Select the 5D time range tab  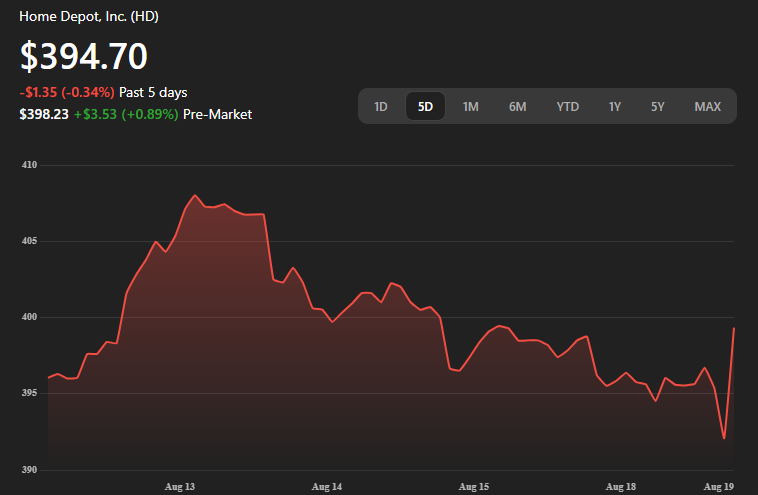(x=425, y=106)
